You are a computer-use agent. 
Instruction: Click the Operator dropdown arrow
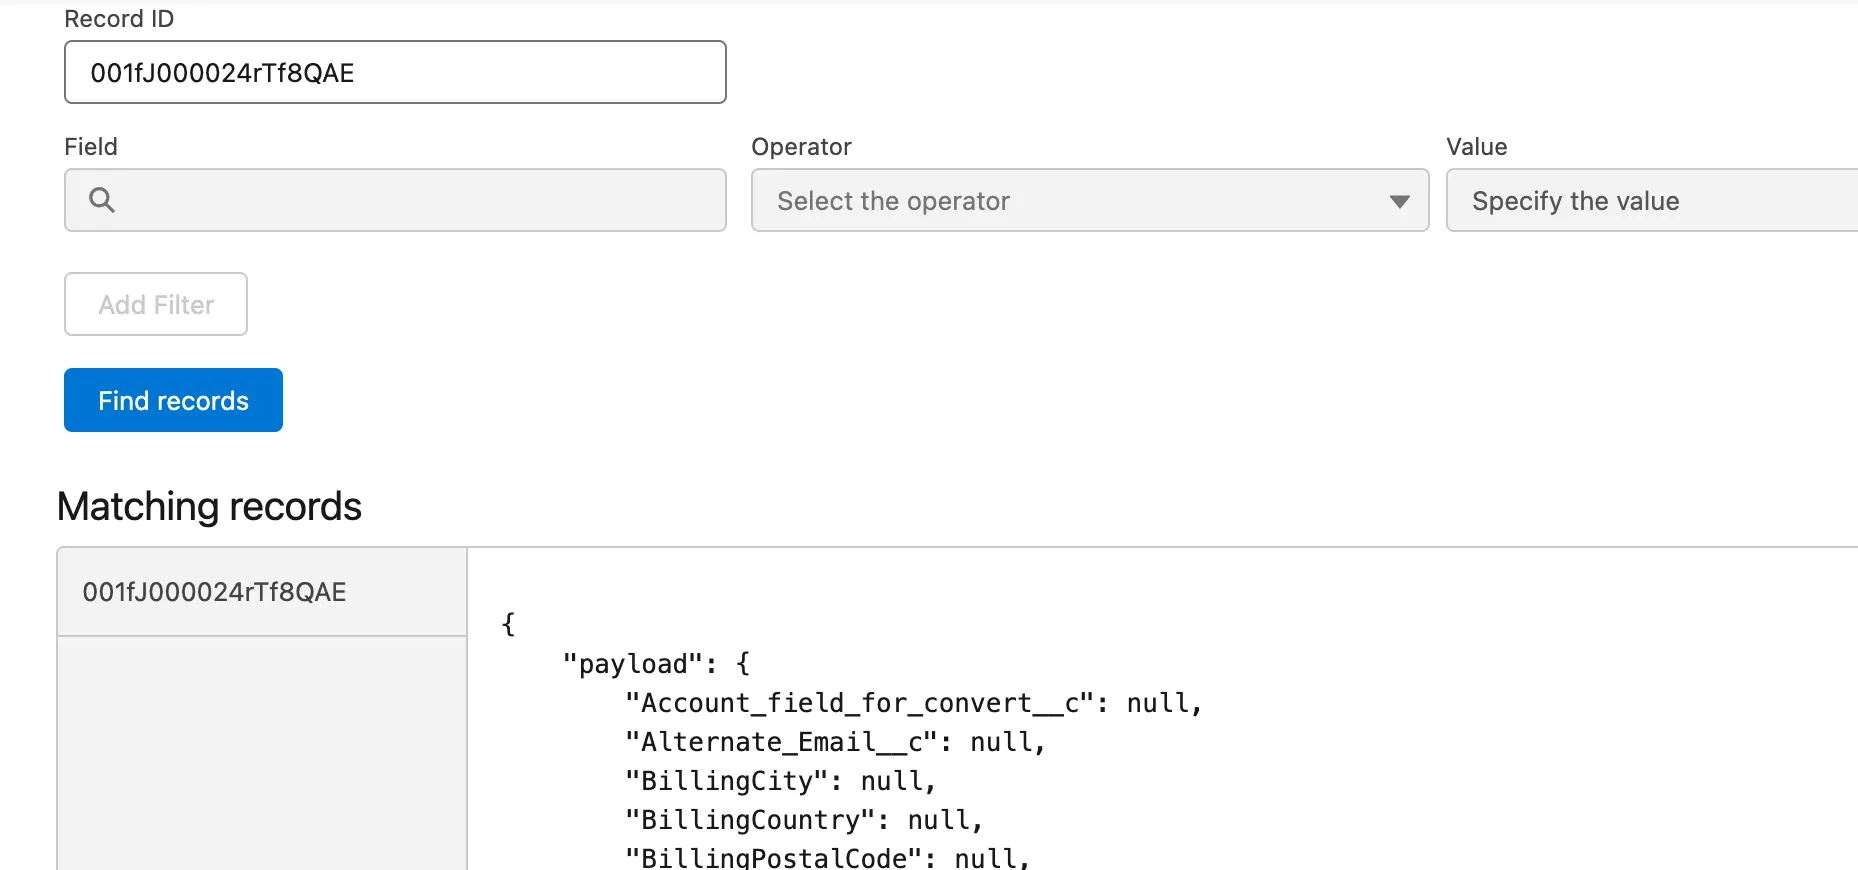coord(1399,201)
